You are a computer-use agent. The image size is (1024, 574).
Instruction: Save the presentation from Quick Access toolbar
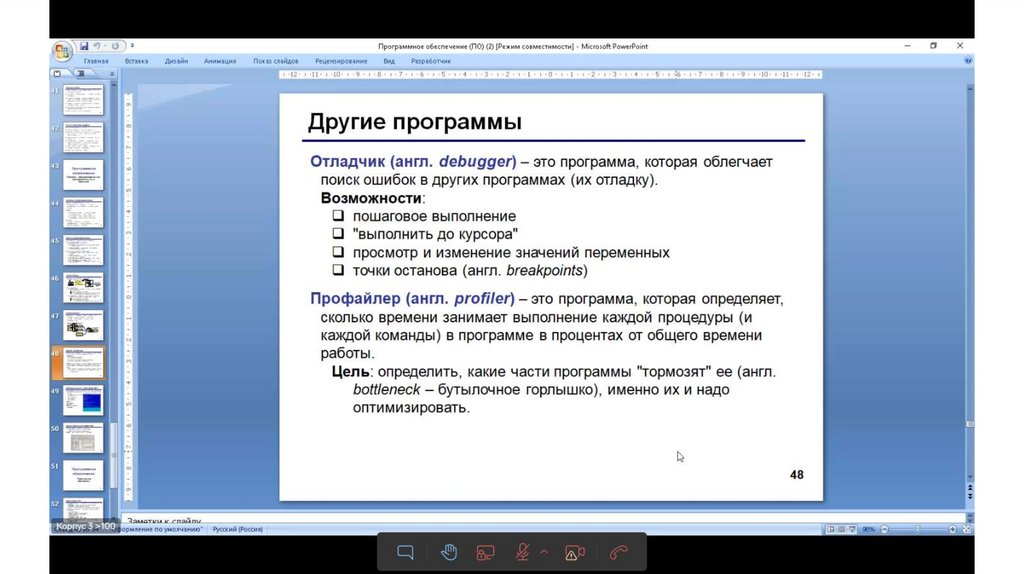click(x=84, y=46)
